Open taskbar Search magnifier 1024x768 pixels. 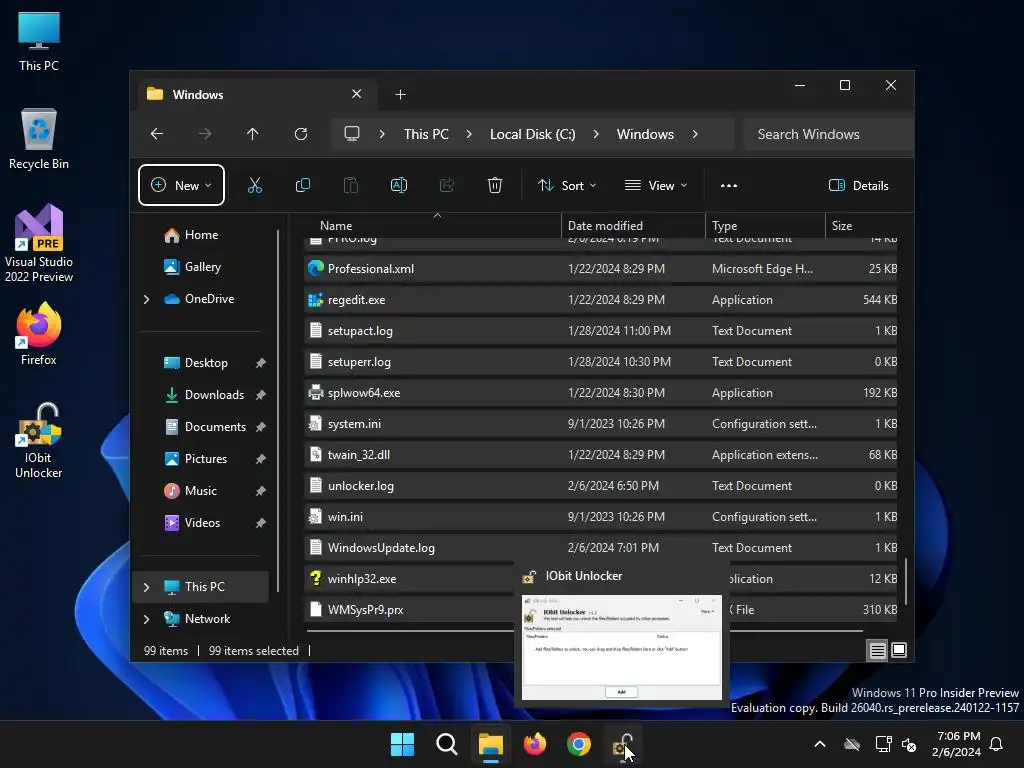coord(447,744)
